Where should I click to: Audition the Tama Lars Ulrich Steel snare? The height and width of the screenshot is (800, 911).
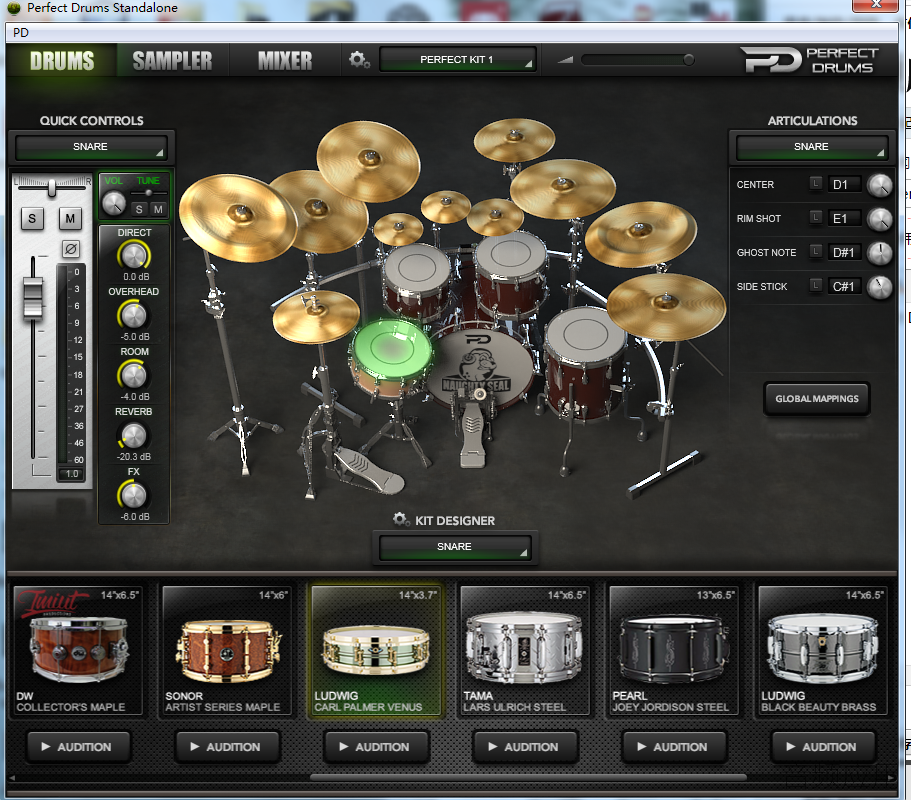525,747
